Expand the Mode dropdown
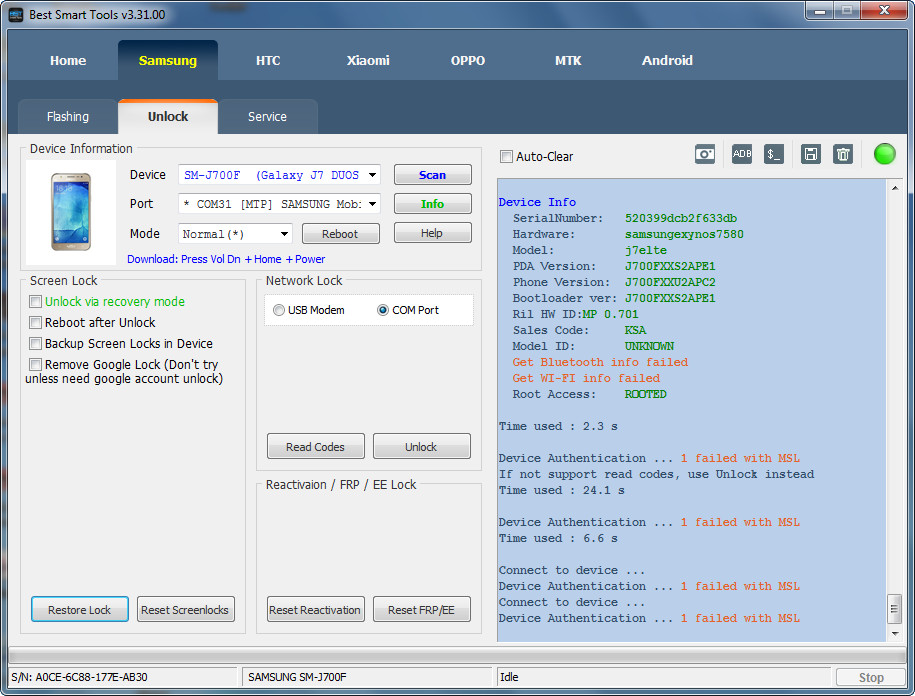 click(284, 234)
